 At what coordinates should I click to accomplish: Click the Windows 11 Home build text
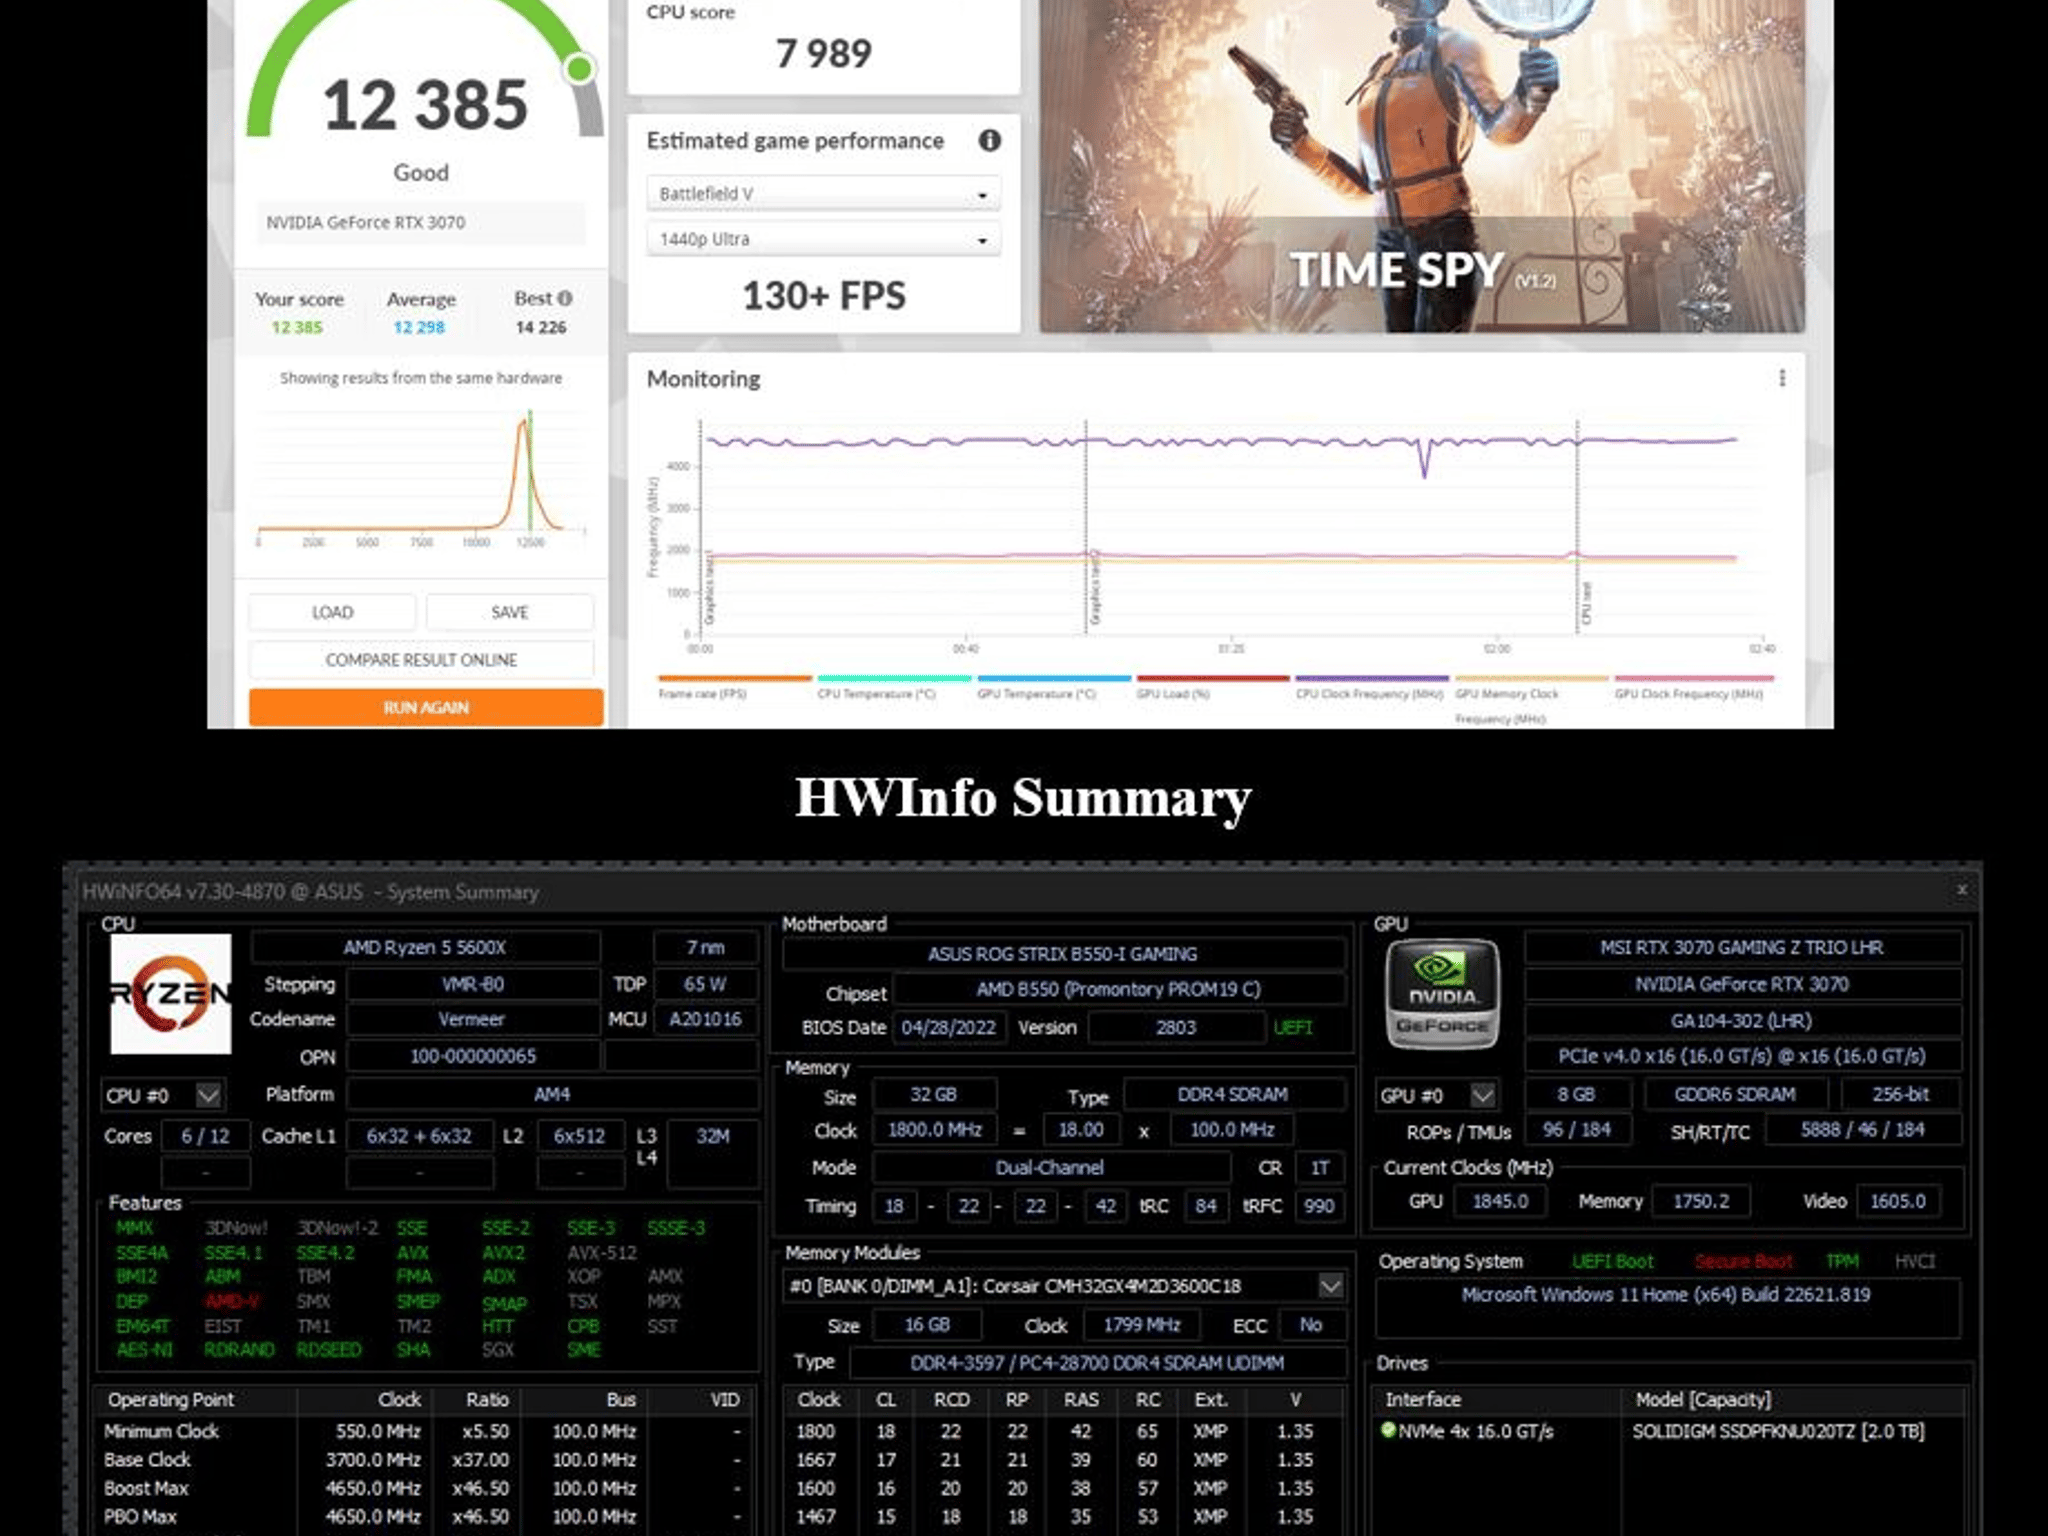(1665, 1295)
